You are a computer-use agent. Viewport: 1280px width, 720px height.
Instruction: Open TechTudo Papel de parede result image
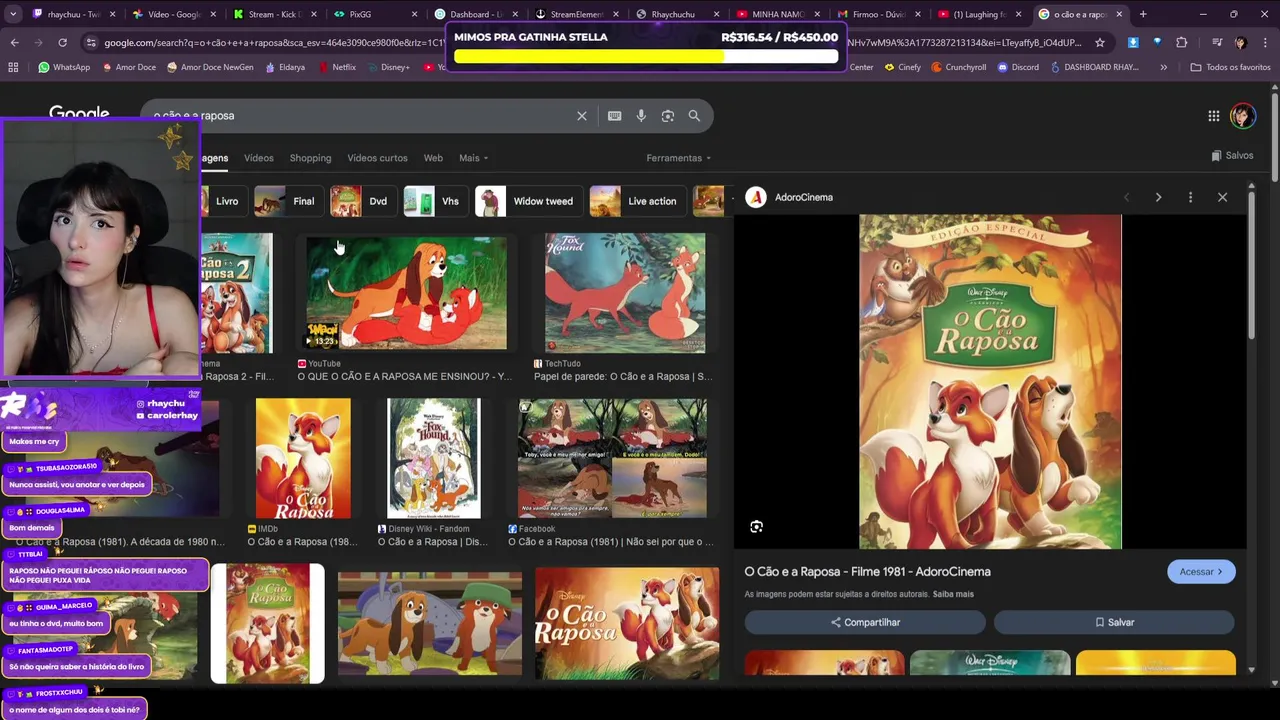(625, 293)
